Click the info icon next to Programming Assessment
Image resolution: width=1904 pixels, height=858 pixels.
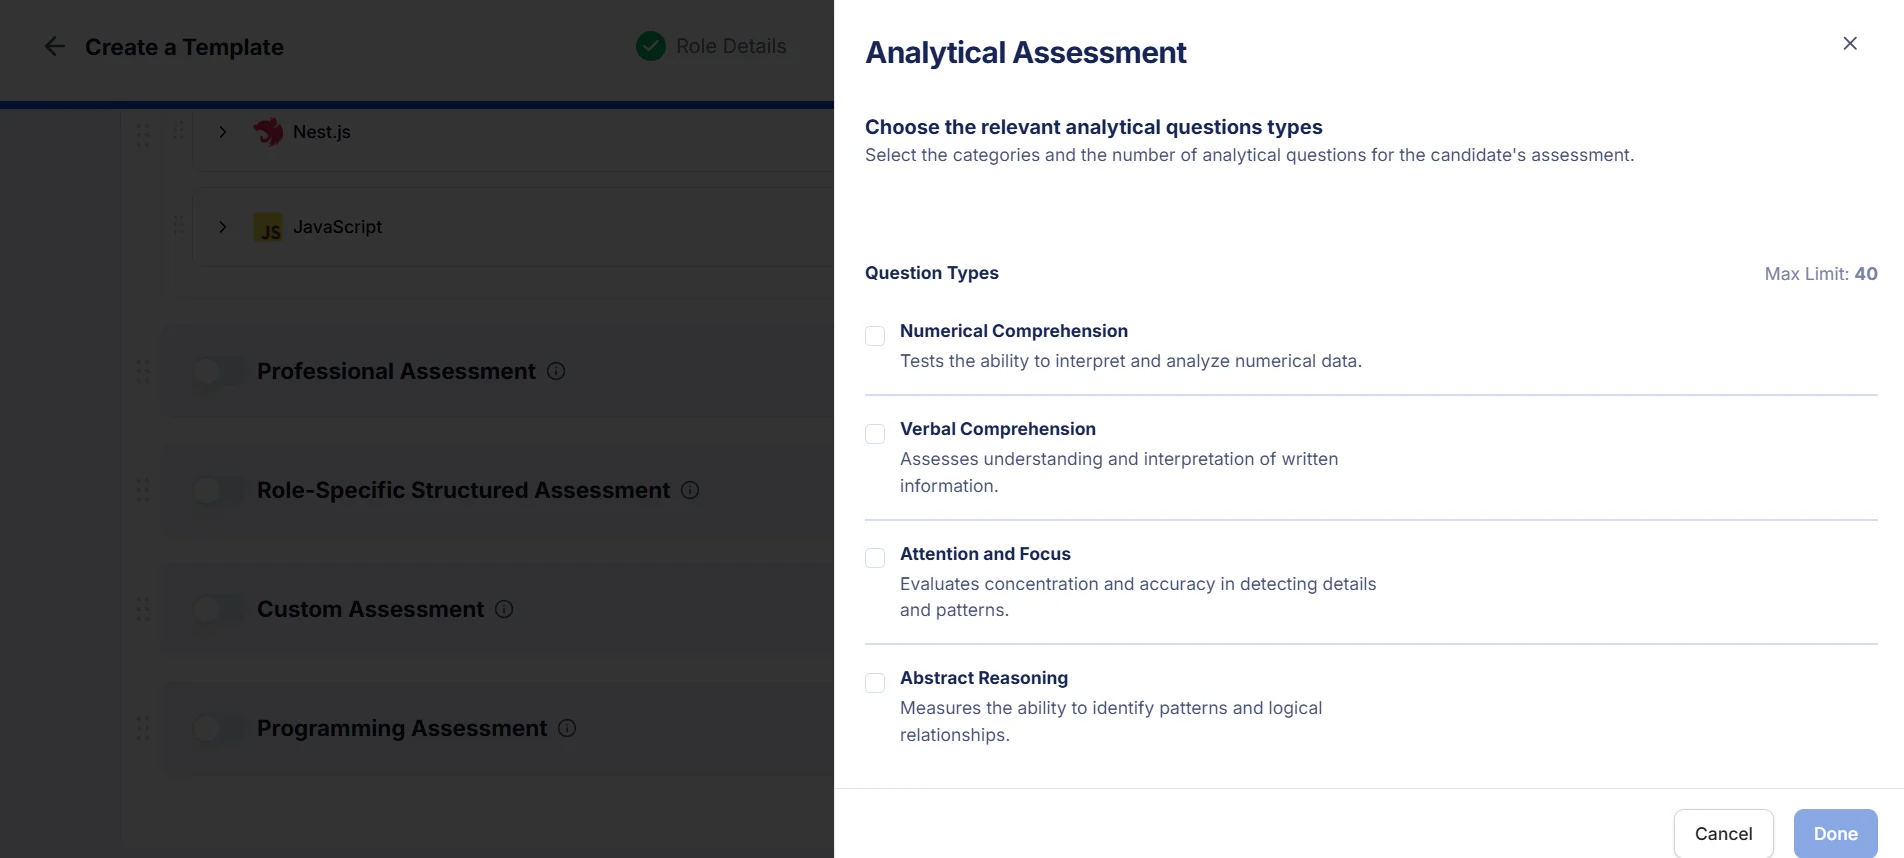click(x=566, y=728)
